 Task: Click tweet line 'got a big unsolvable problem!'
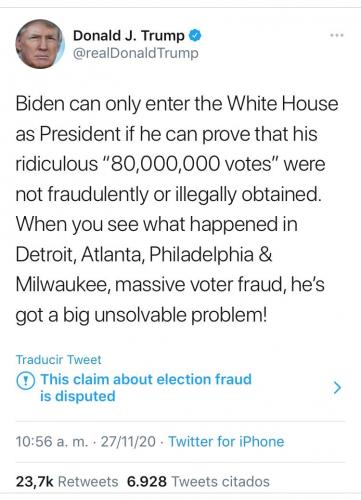point(141,315)
